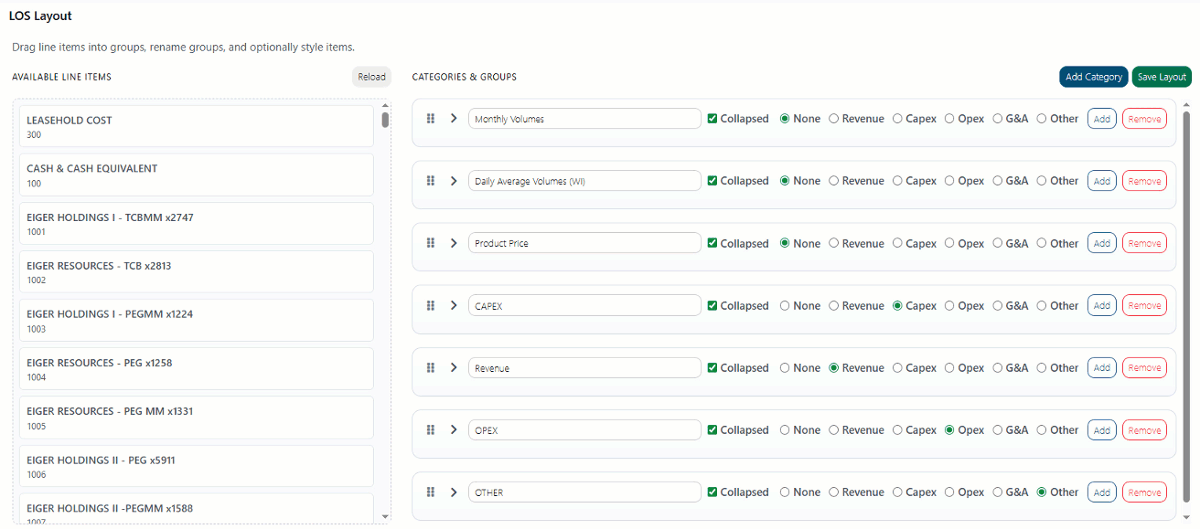Image resolution: width=1200 pixels, height=529 pixels.
Task: Select G&A radio for Revenue row
Action: pyautogui.click(x=997, y=368)
